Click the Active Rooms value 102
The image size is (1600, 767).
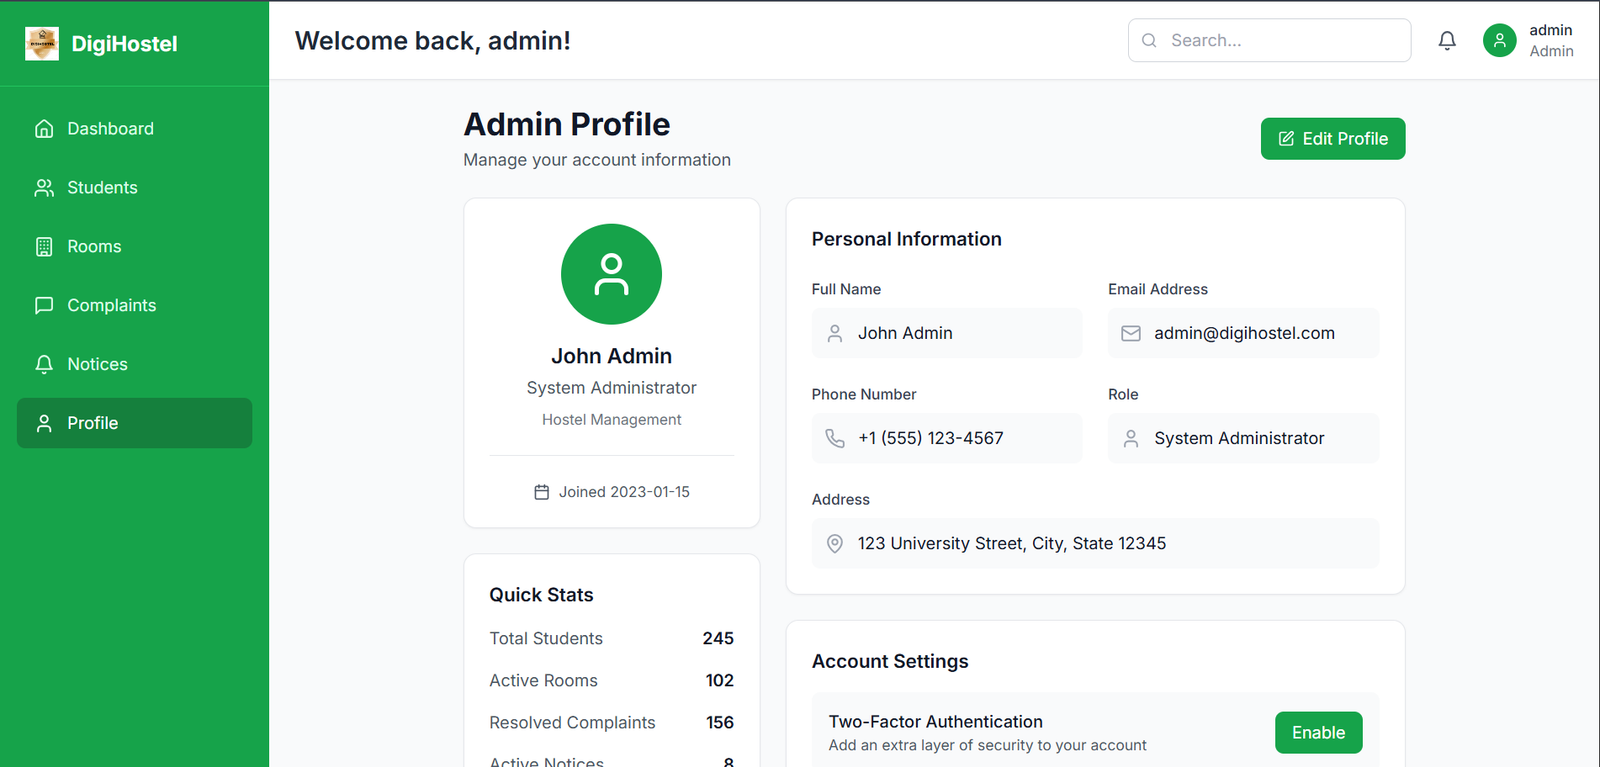tap(719, 681)
